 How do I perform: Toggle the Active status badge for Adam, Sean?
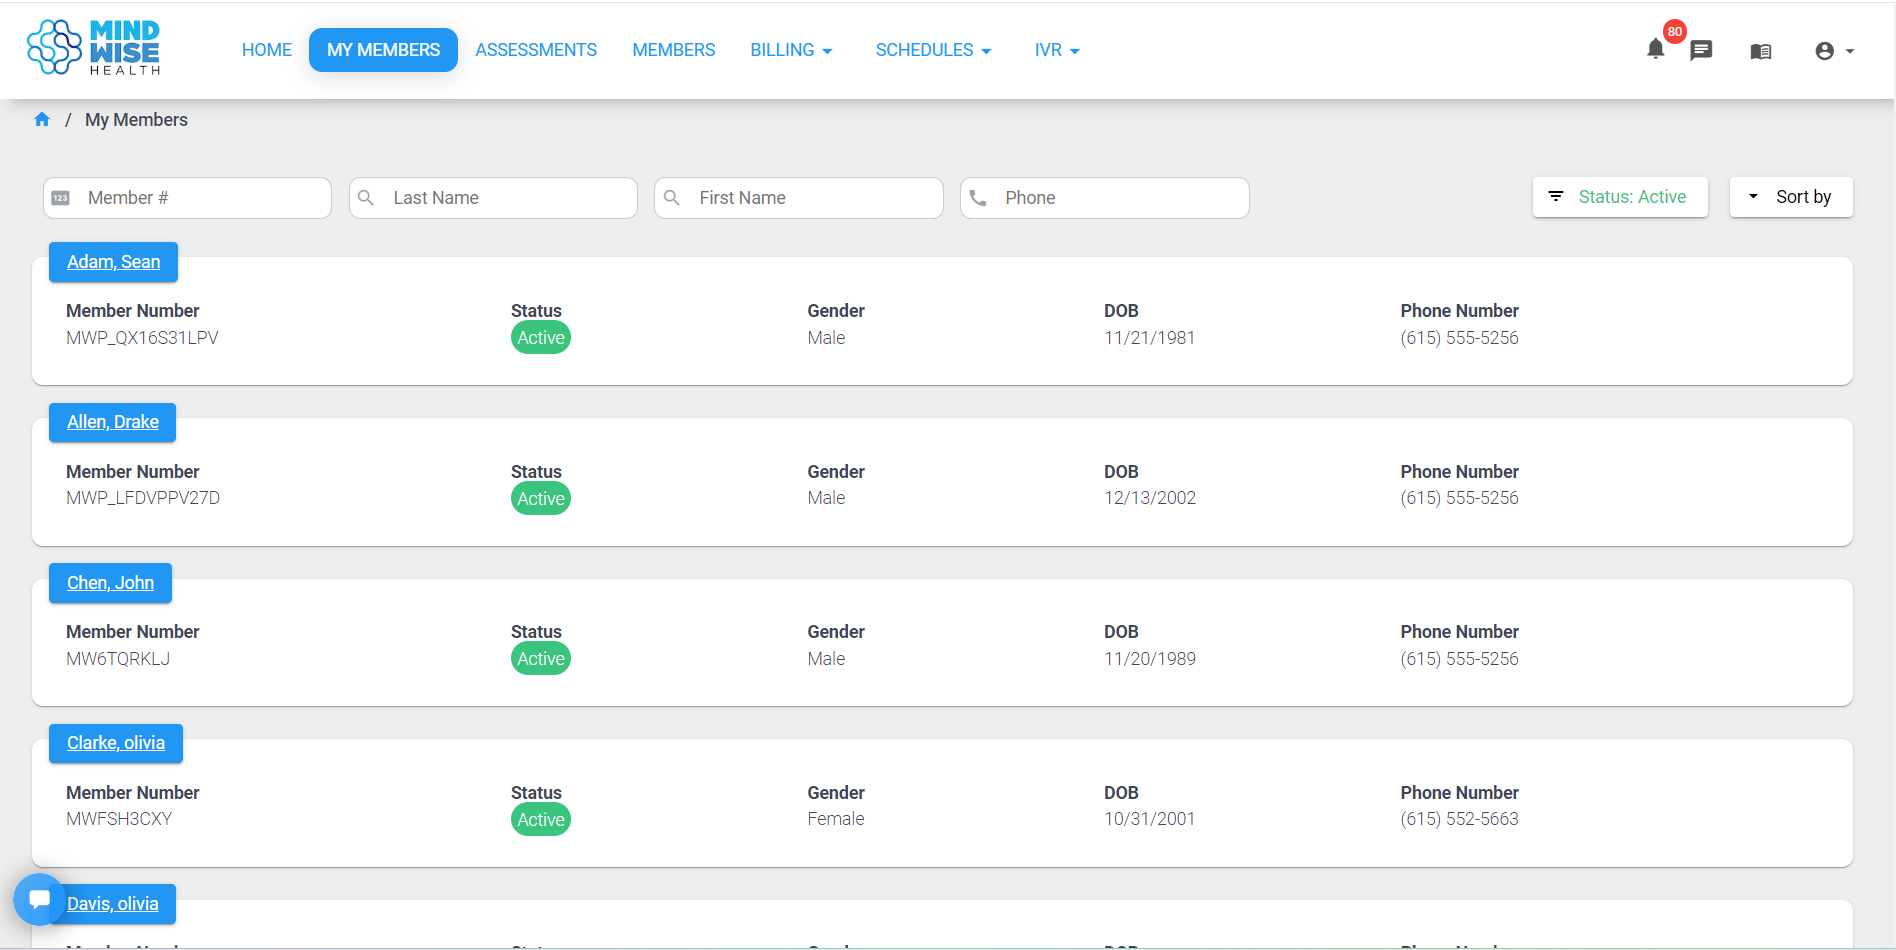click(540, 337)
